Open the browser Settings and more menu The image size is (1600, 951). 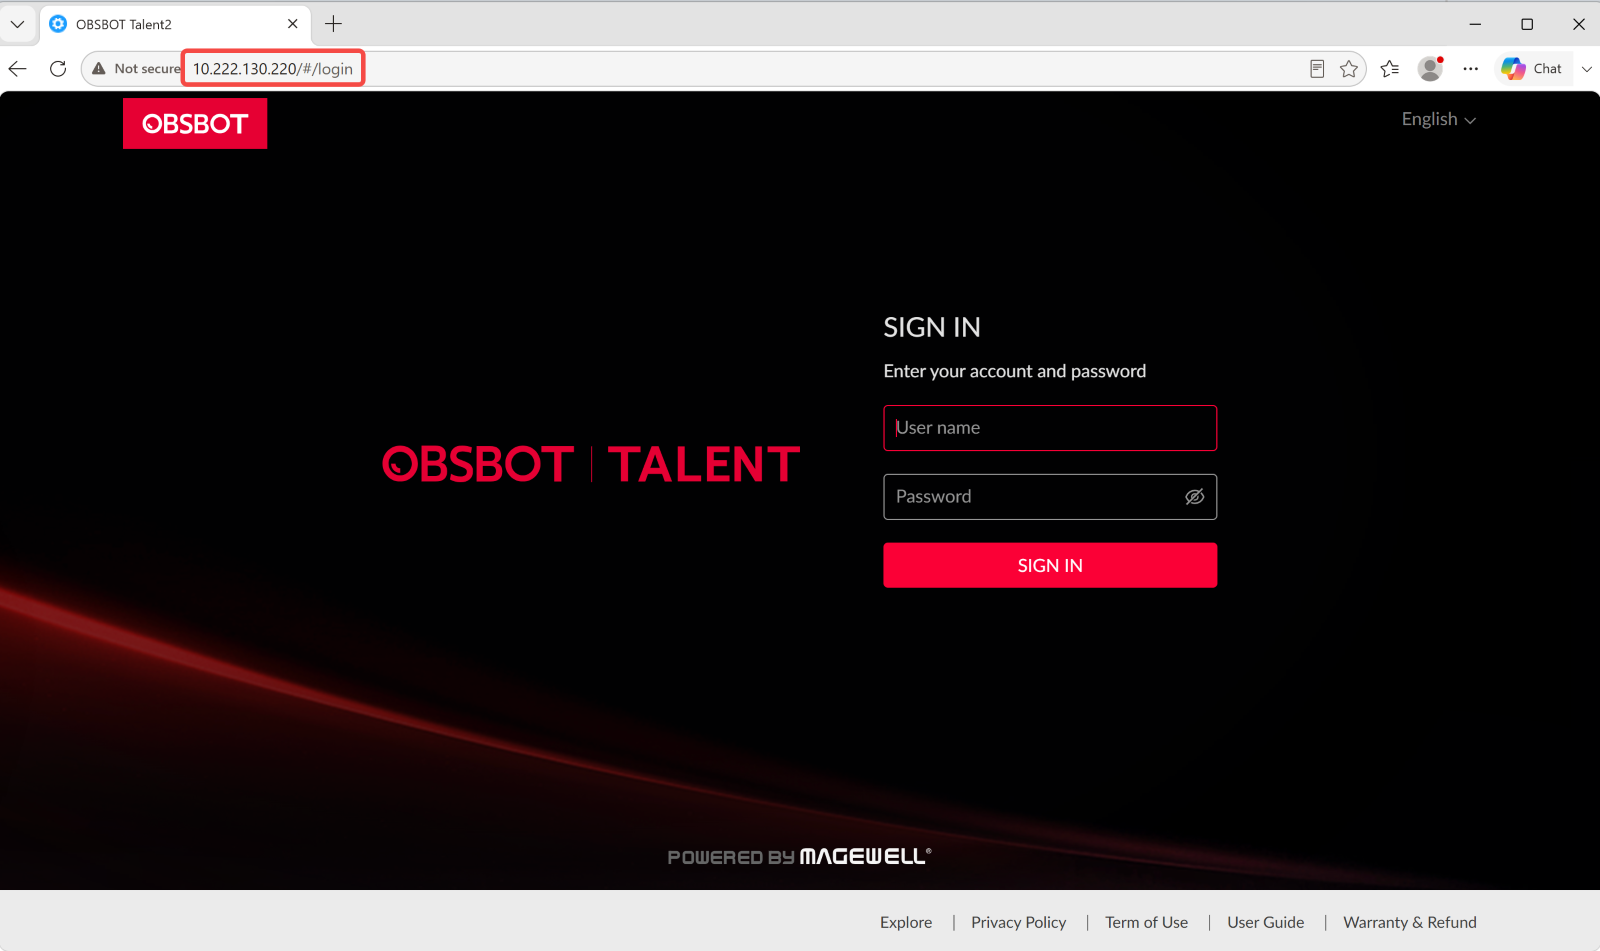pyautogui.click(x=1470, y=69)
